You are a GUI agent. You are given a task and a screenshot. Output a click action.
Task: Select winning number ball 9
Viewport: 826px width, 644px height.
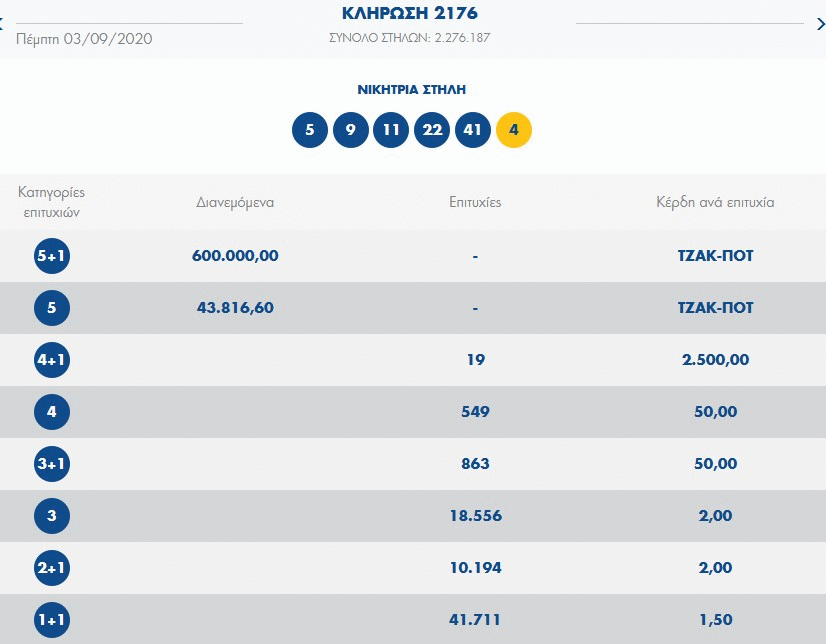point(350,130)
